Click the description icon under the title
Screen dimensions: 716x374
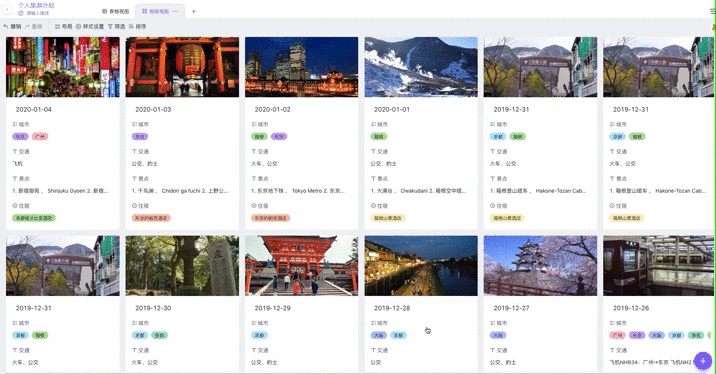21,13
